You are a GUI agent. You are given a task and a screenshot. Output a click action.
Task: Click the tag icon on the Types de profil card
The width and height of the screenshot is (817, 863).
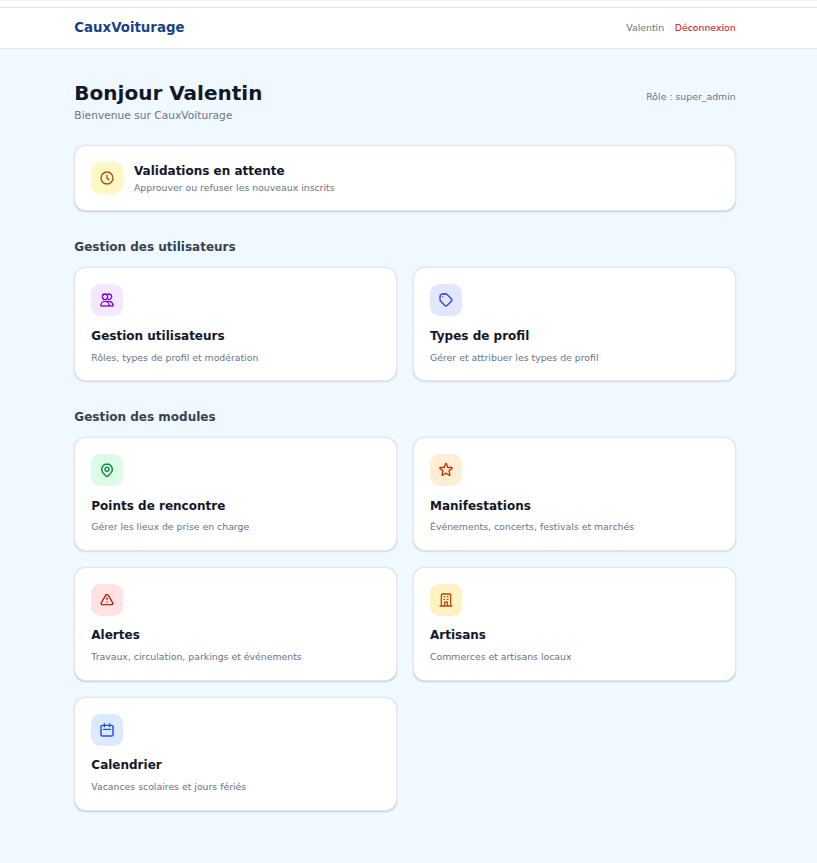(446, 300)
